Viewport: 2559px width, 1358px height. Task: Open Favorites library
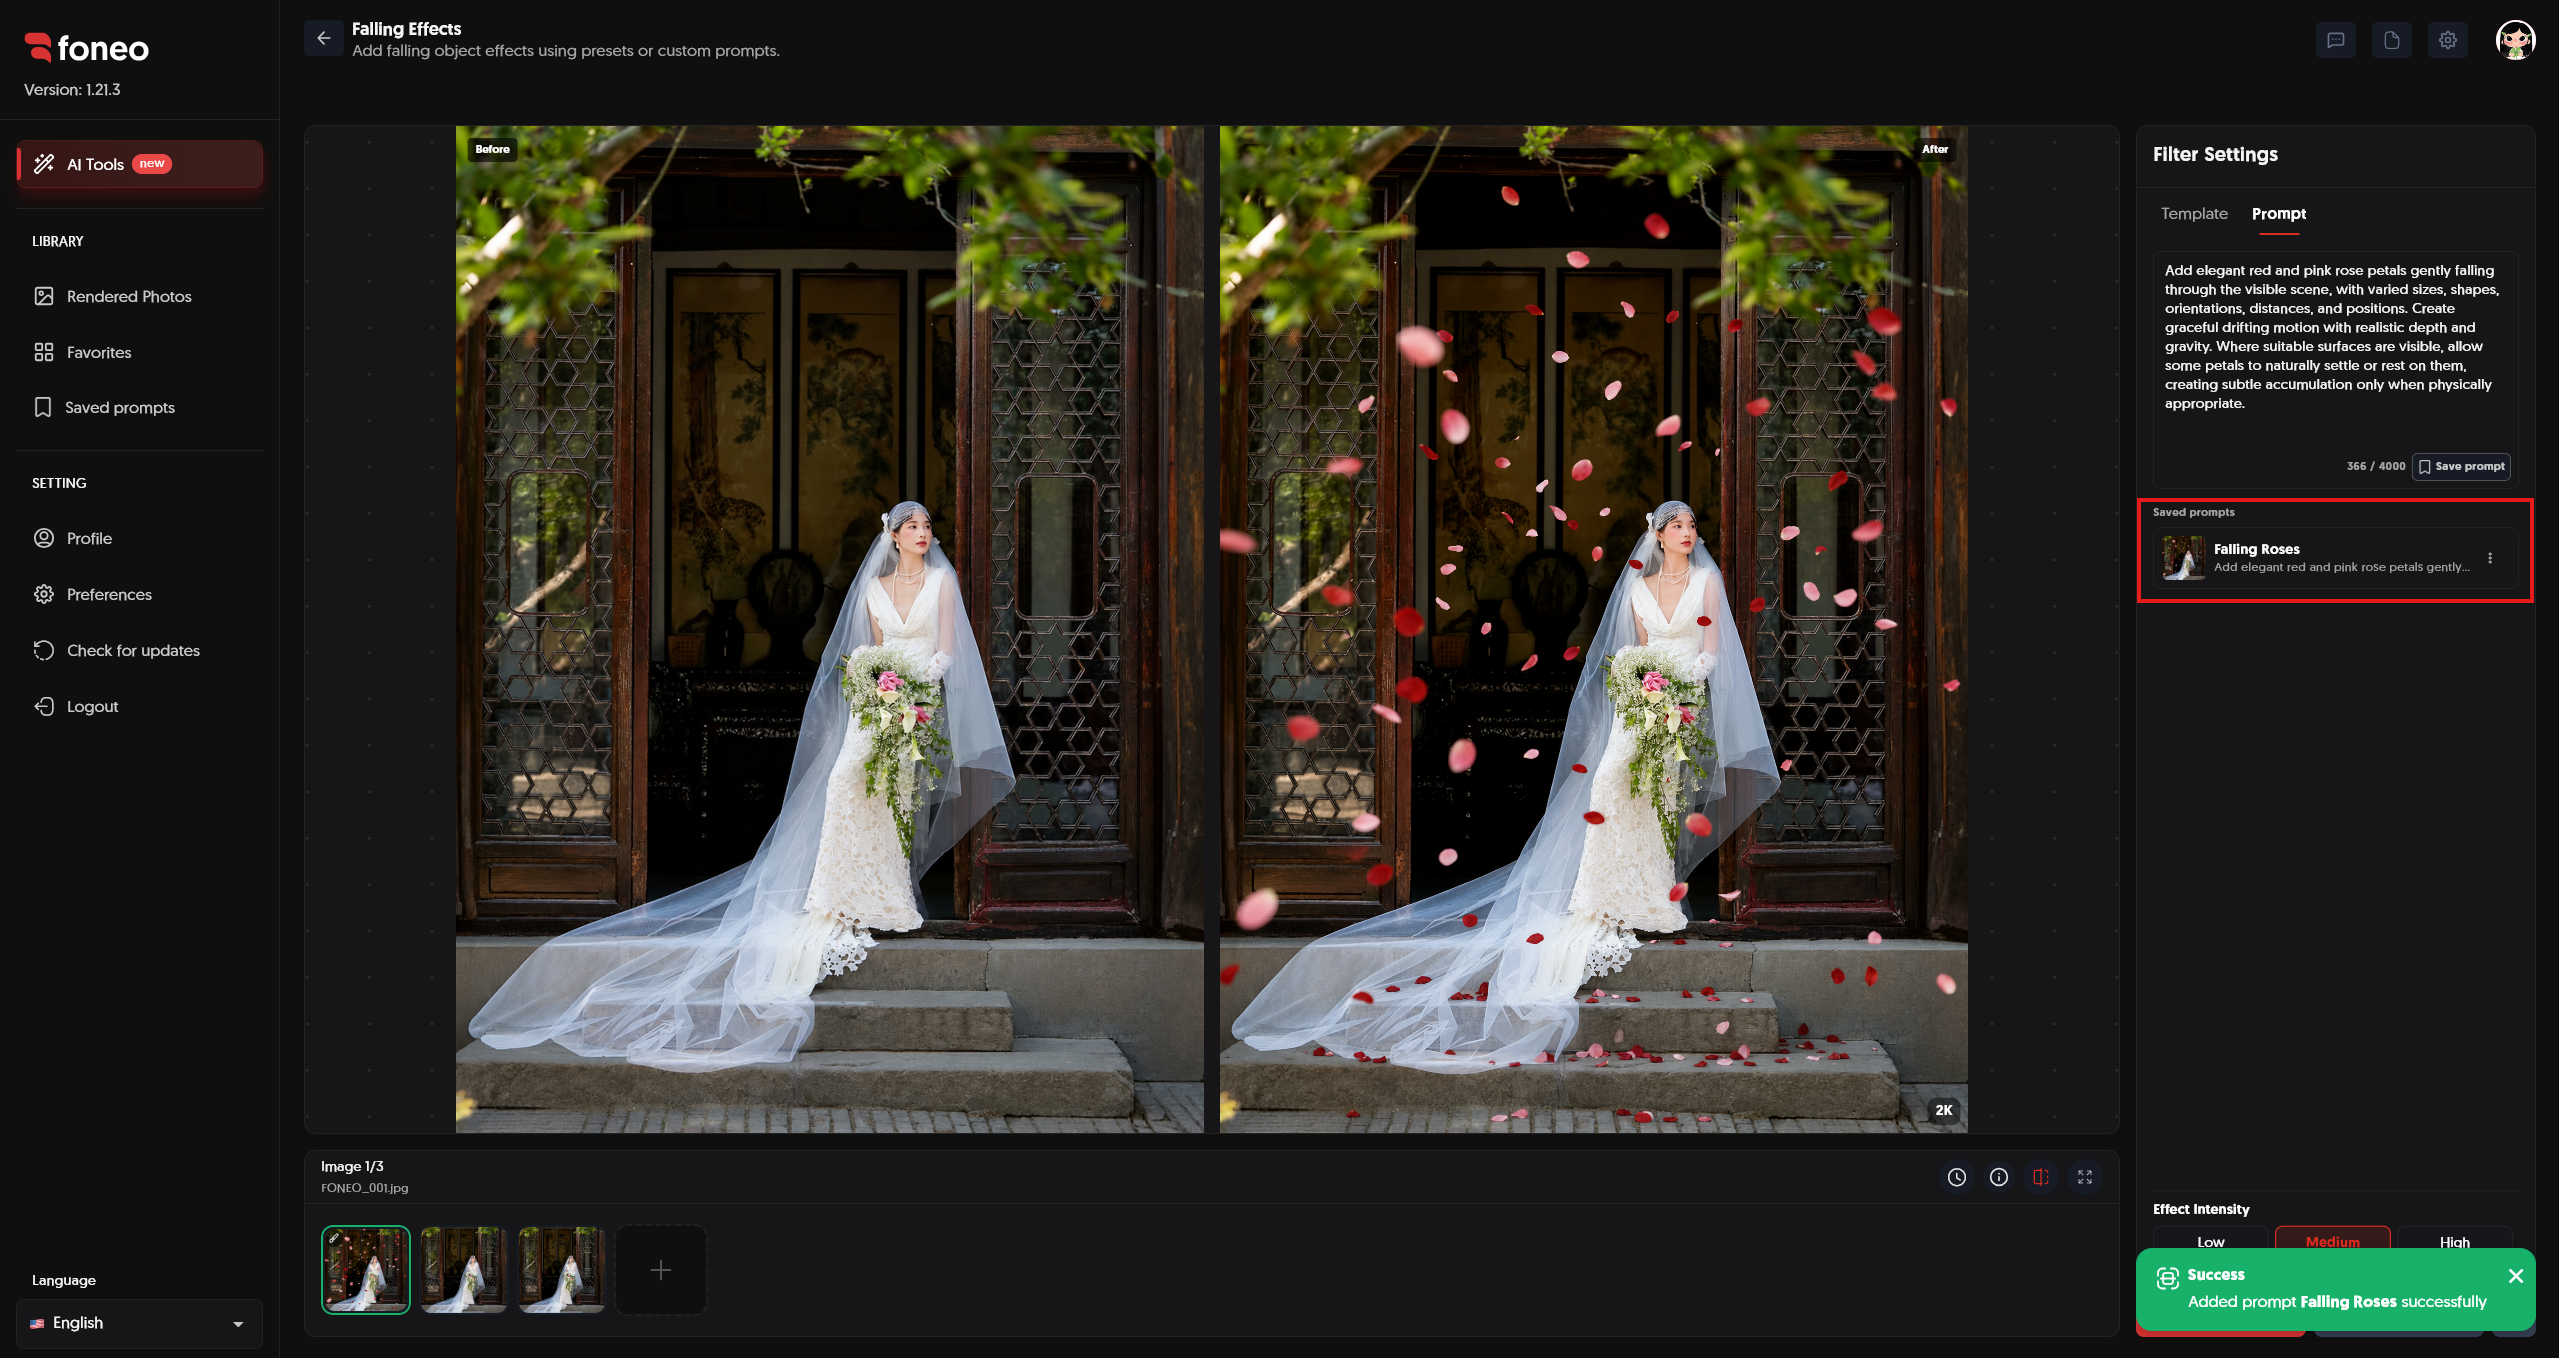coord(140,352)
